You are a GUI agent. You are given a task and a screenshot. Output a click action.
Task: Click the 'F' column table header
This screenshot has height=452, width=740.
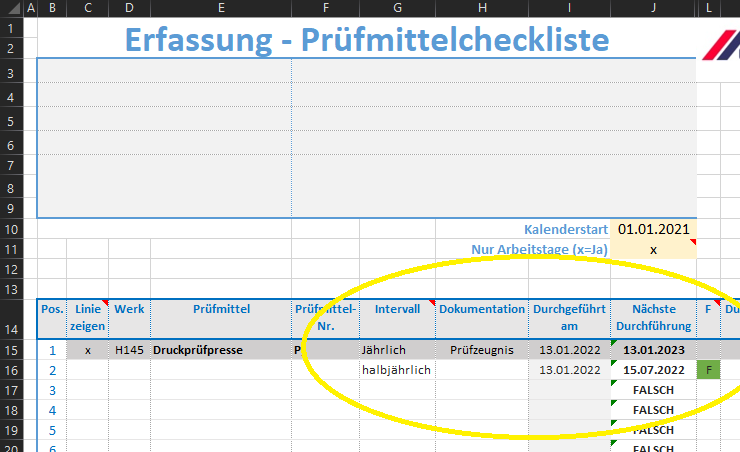pyautogui.click(x=708, y=319)
